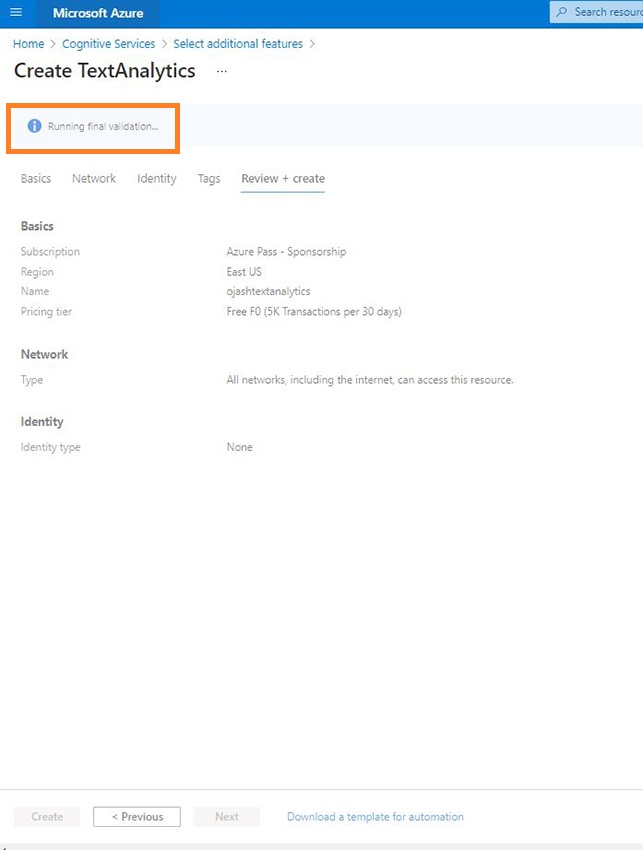Focus the Search resources box

click(x=596, y=12)
